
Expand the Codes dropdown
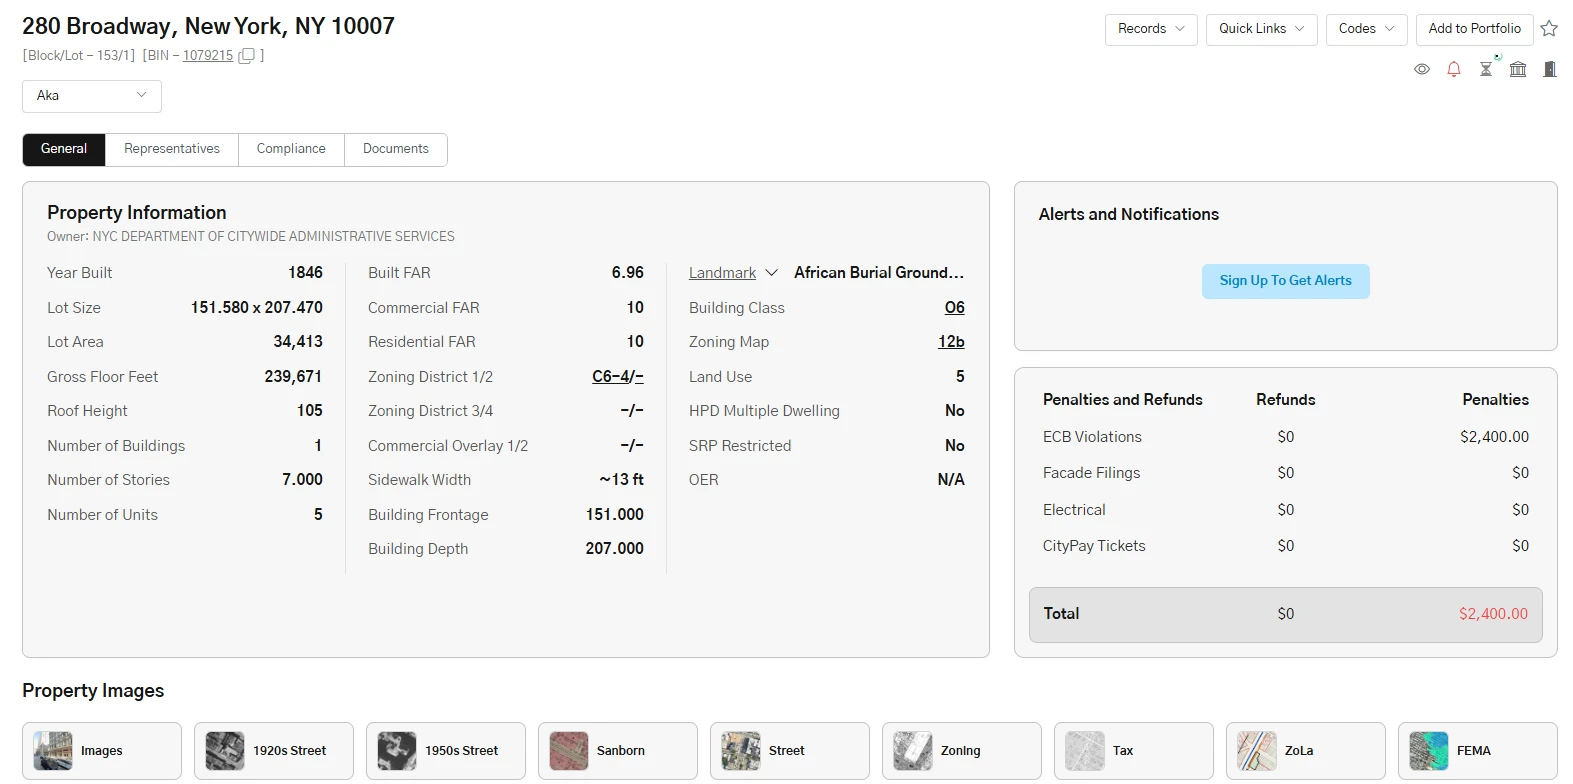pos(1366,29)
